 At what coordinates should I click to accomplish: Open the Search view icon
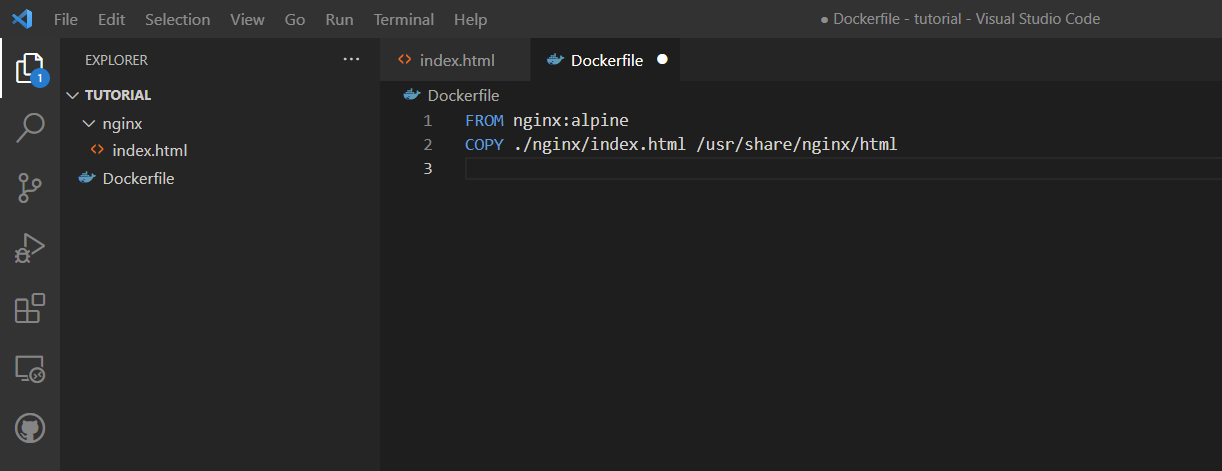[30, 128]
